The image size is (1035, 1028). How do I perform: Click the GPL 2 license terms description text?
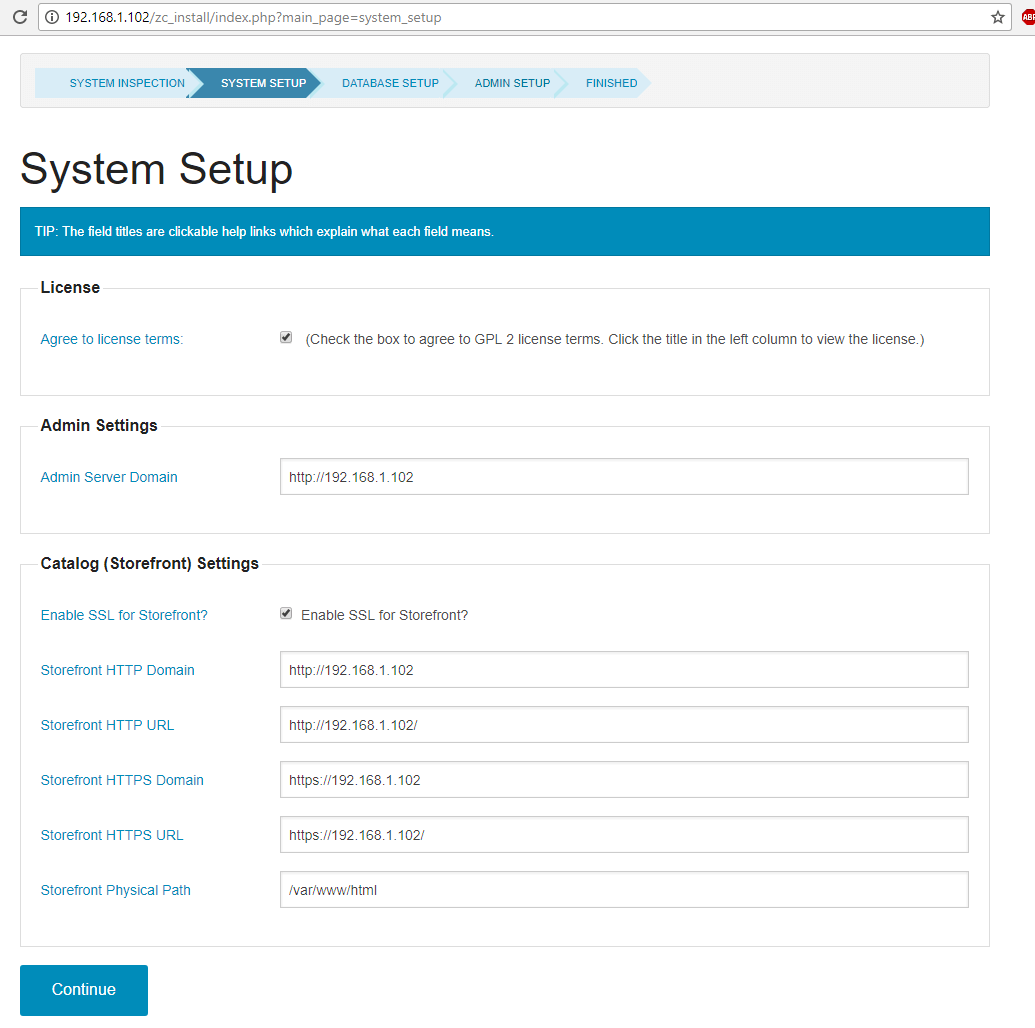(615, 339)
